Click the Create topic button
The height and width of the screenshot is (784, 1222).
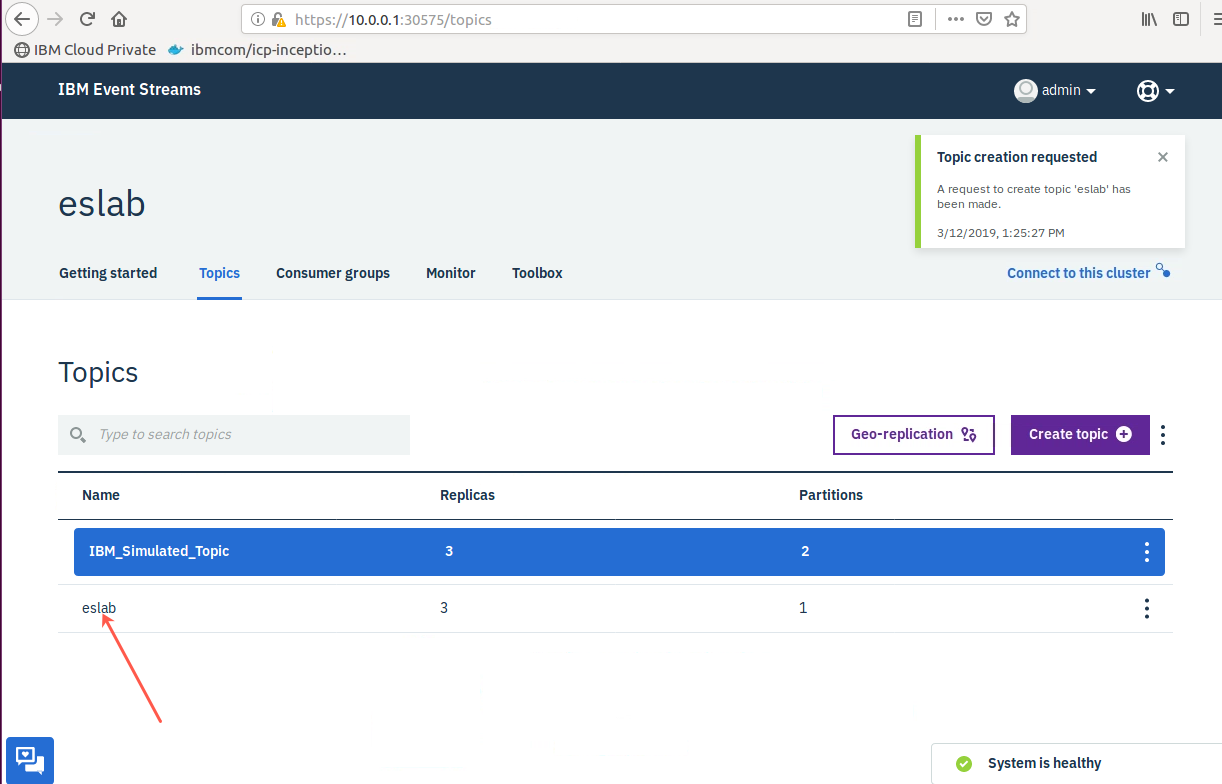1080,435
